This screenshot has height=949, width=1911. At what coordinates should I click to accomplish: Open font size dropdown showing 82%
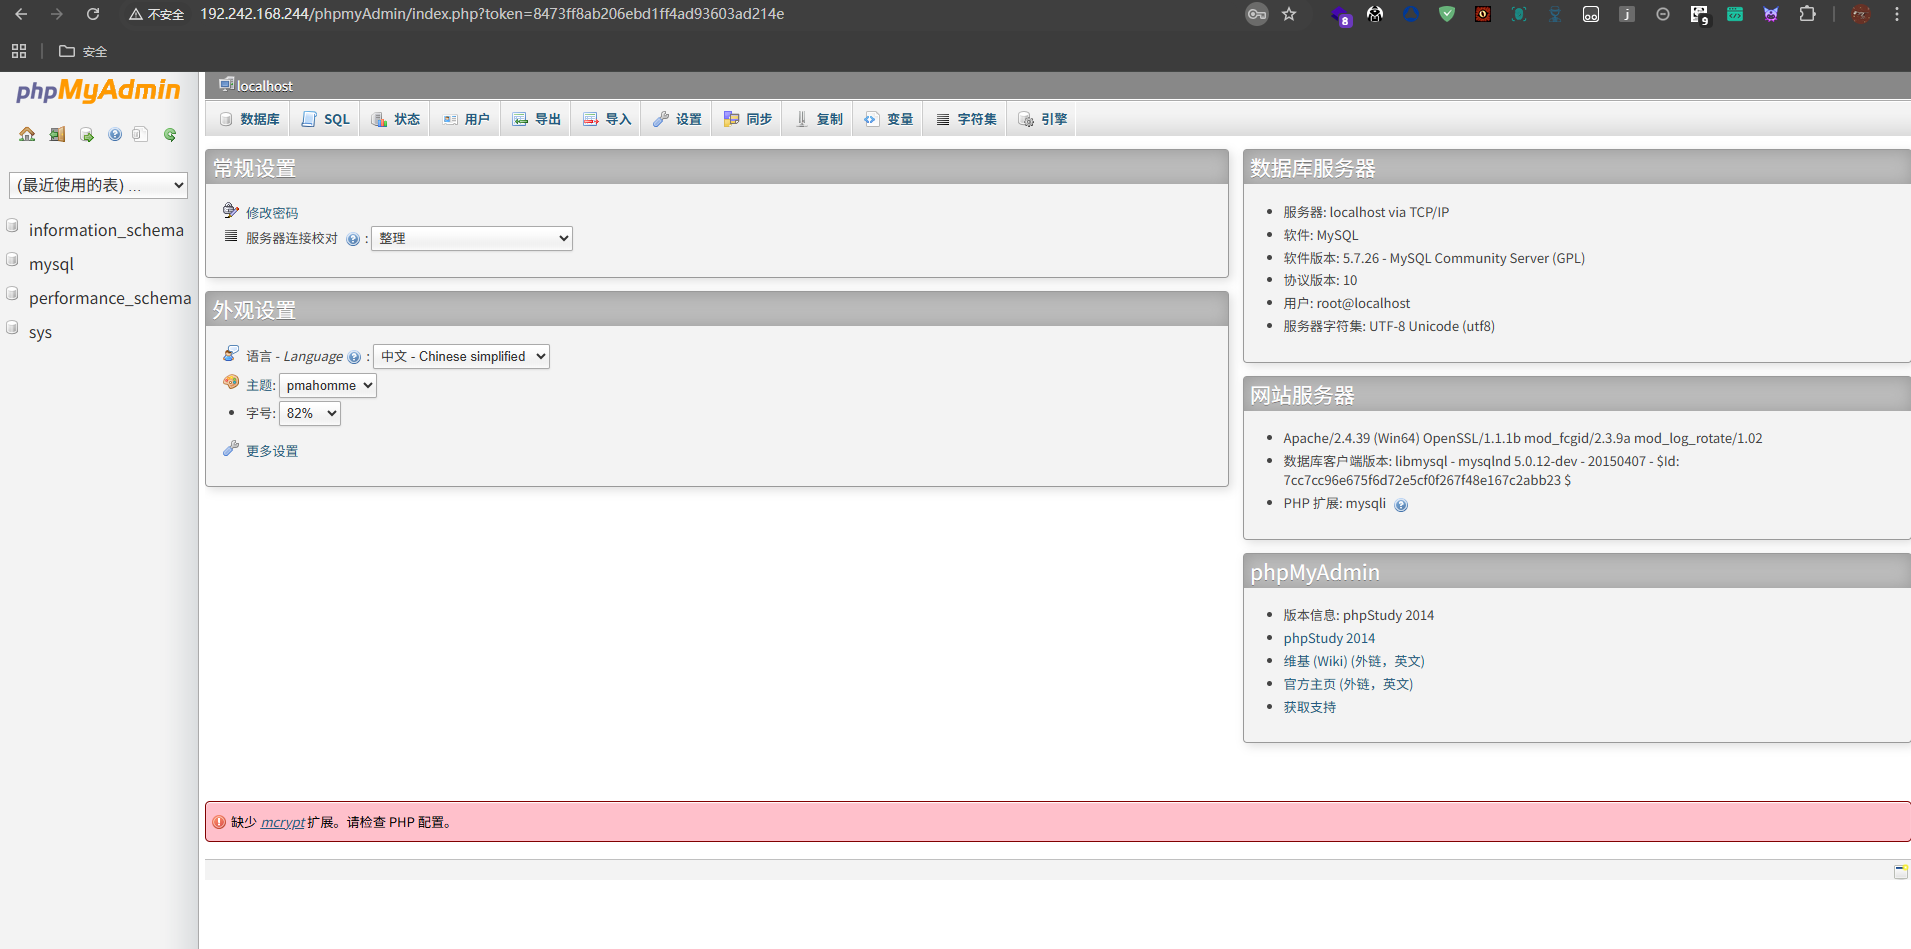(x=310, y=413)
